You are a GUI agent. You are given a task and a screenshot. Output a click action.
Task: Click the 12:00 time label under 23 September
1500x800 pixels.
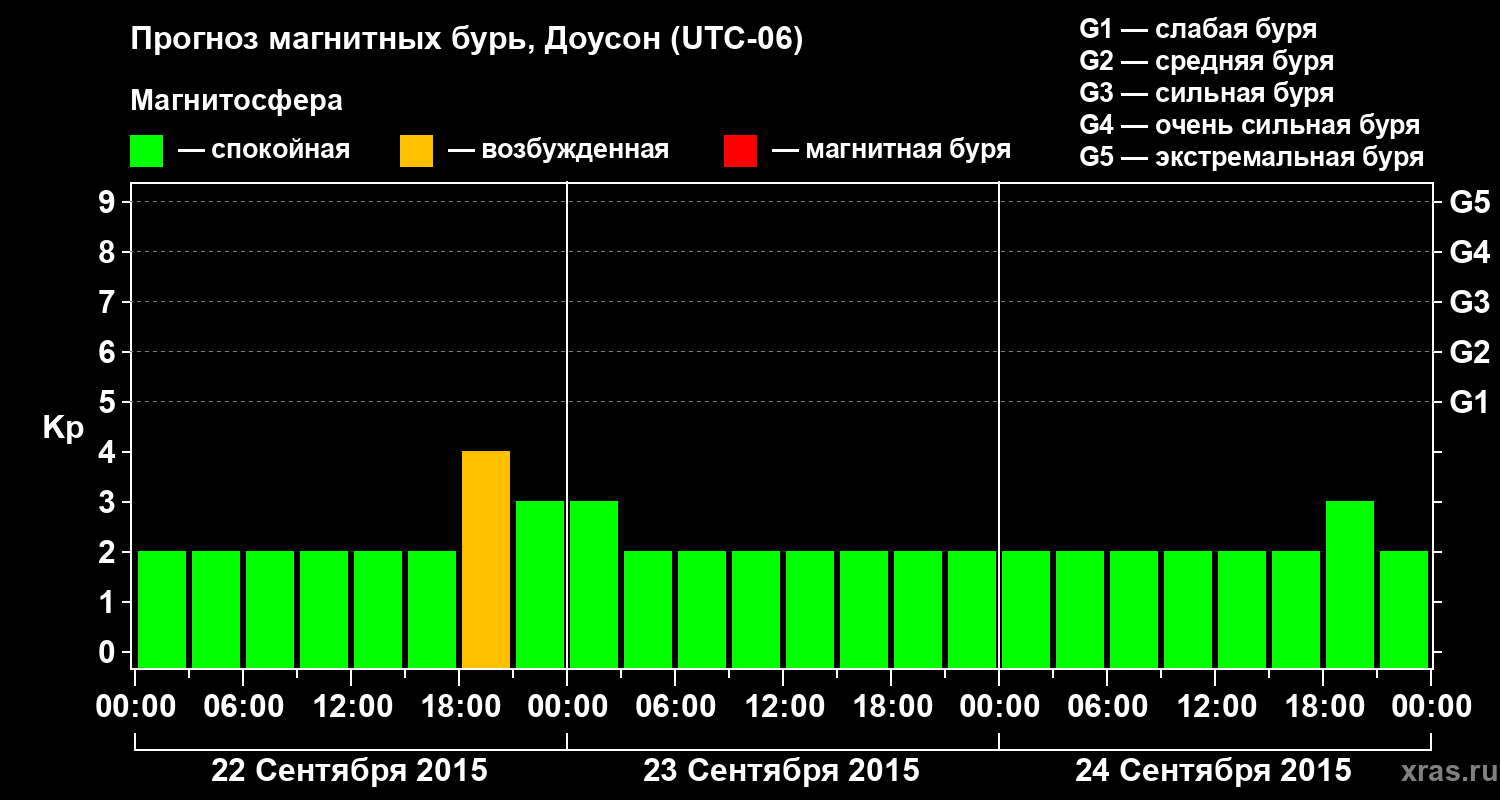pyautogui.click(x=783, y=707)
